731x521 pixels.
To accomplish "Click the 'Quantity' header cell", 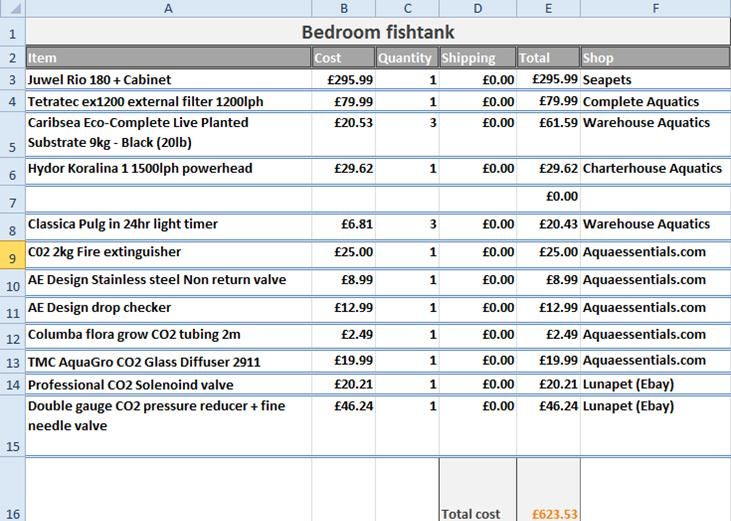I will 406,58.
